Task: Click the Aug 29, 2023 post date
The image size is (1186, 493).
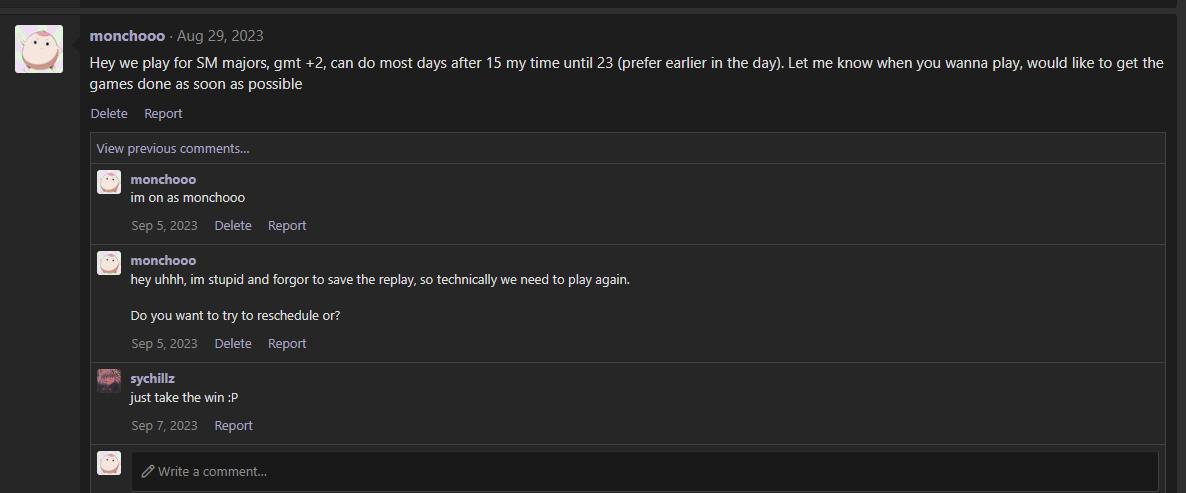Action: pos(220,36)
